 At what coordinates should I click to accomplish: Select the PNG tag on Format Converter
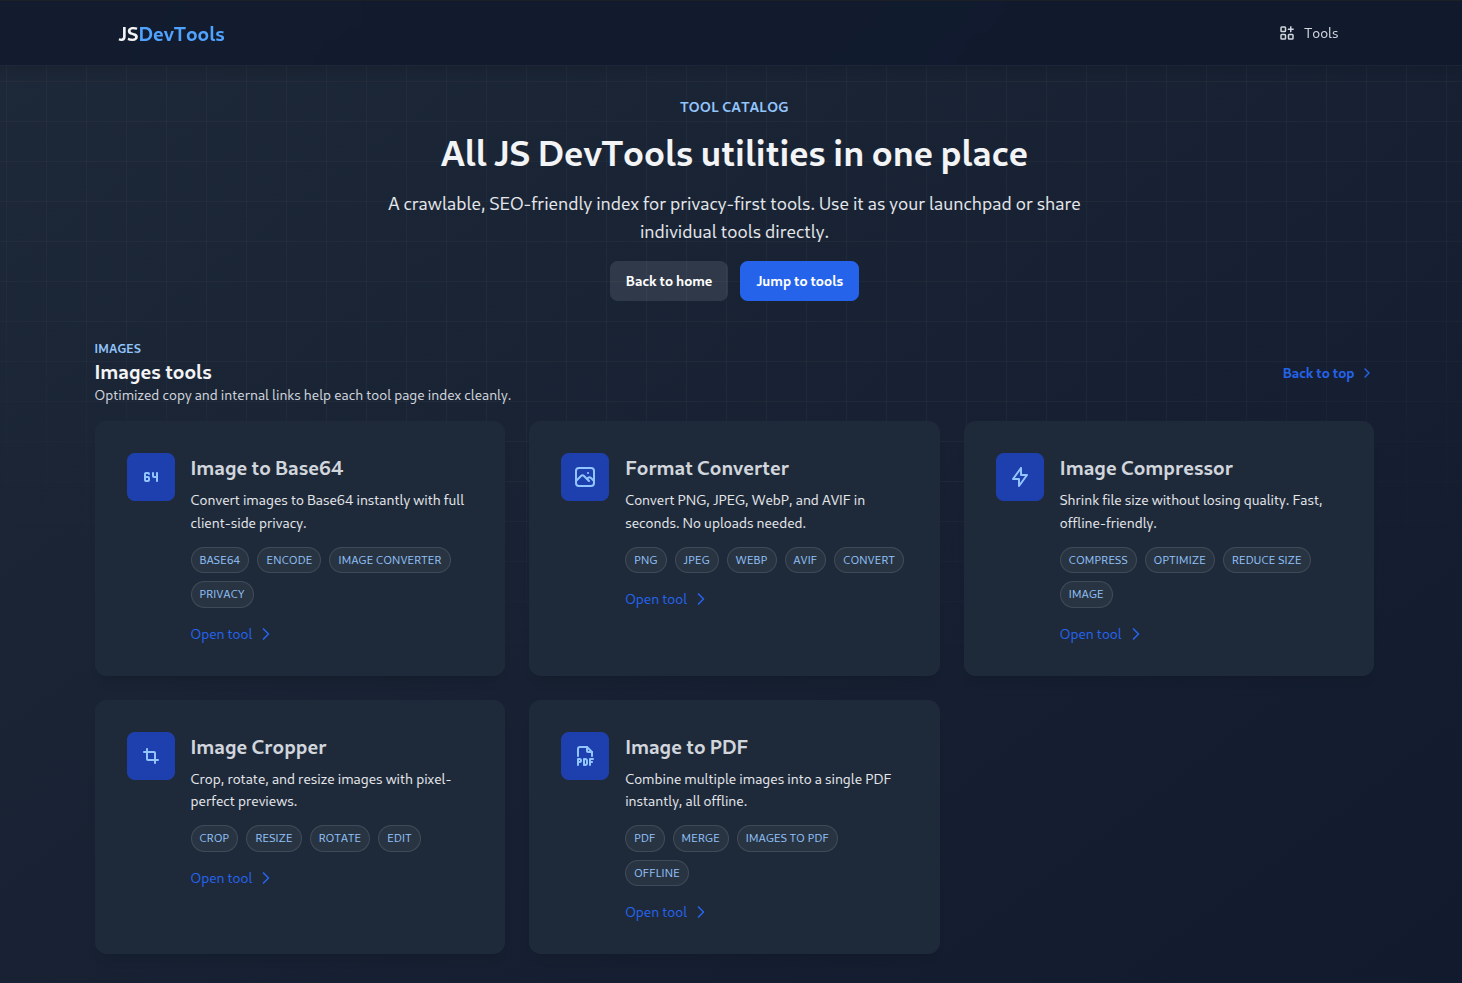[645, 560]
